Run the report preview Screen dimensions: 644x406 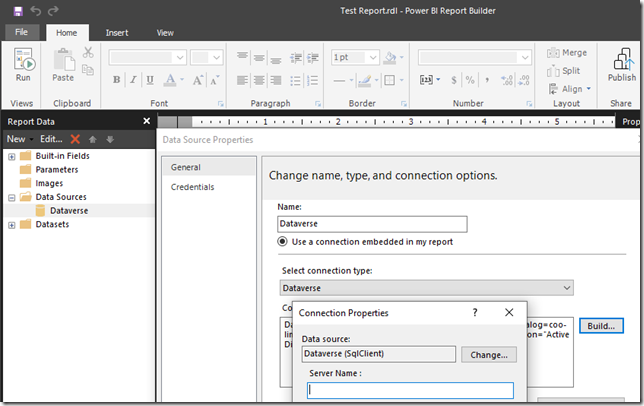[x=23, y=65]
